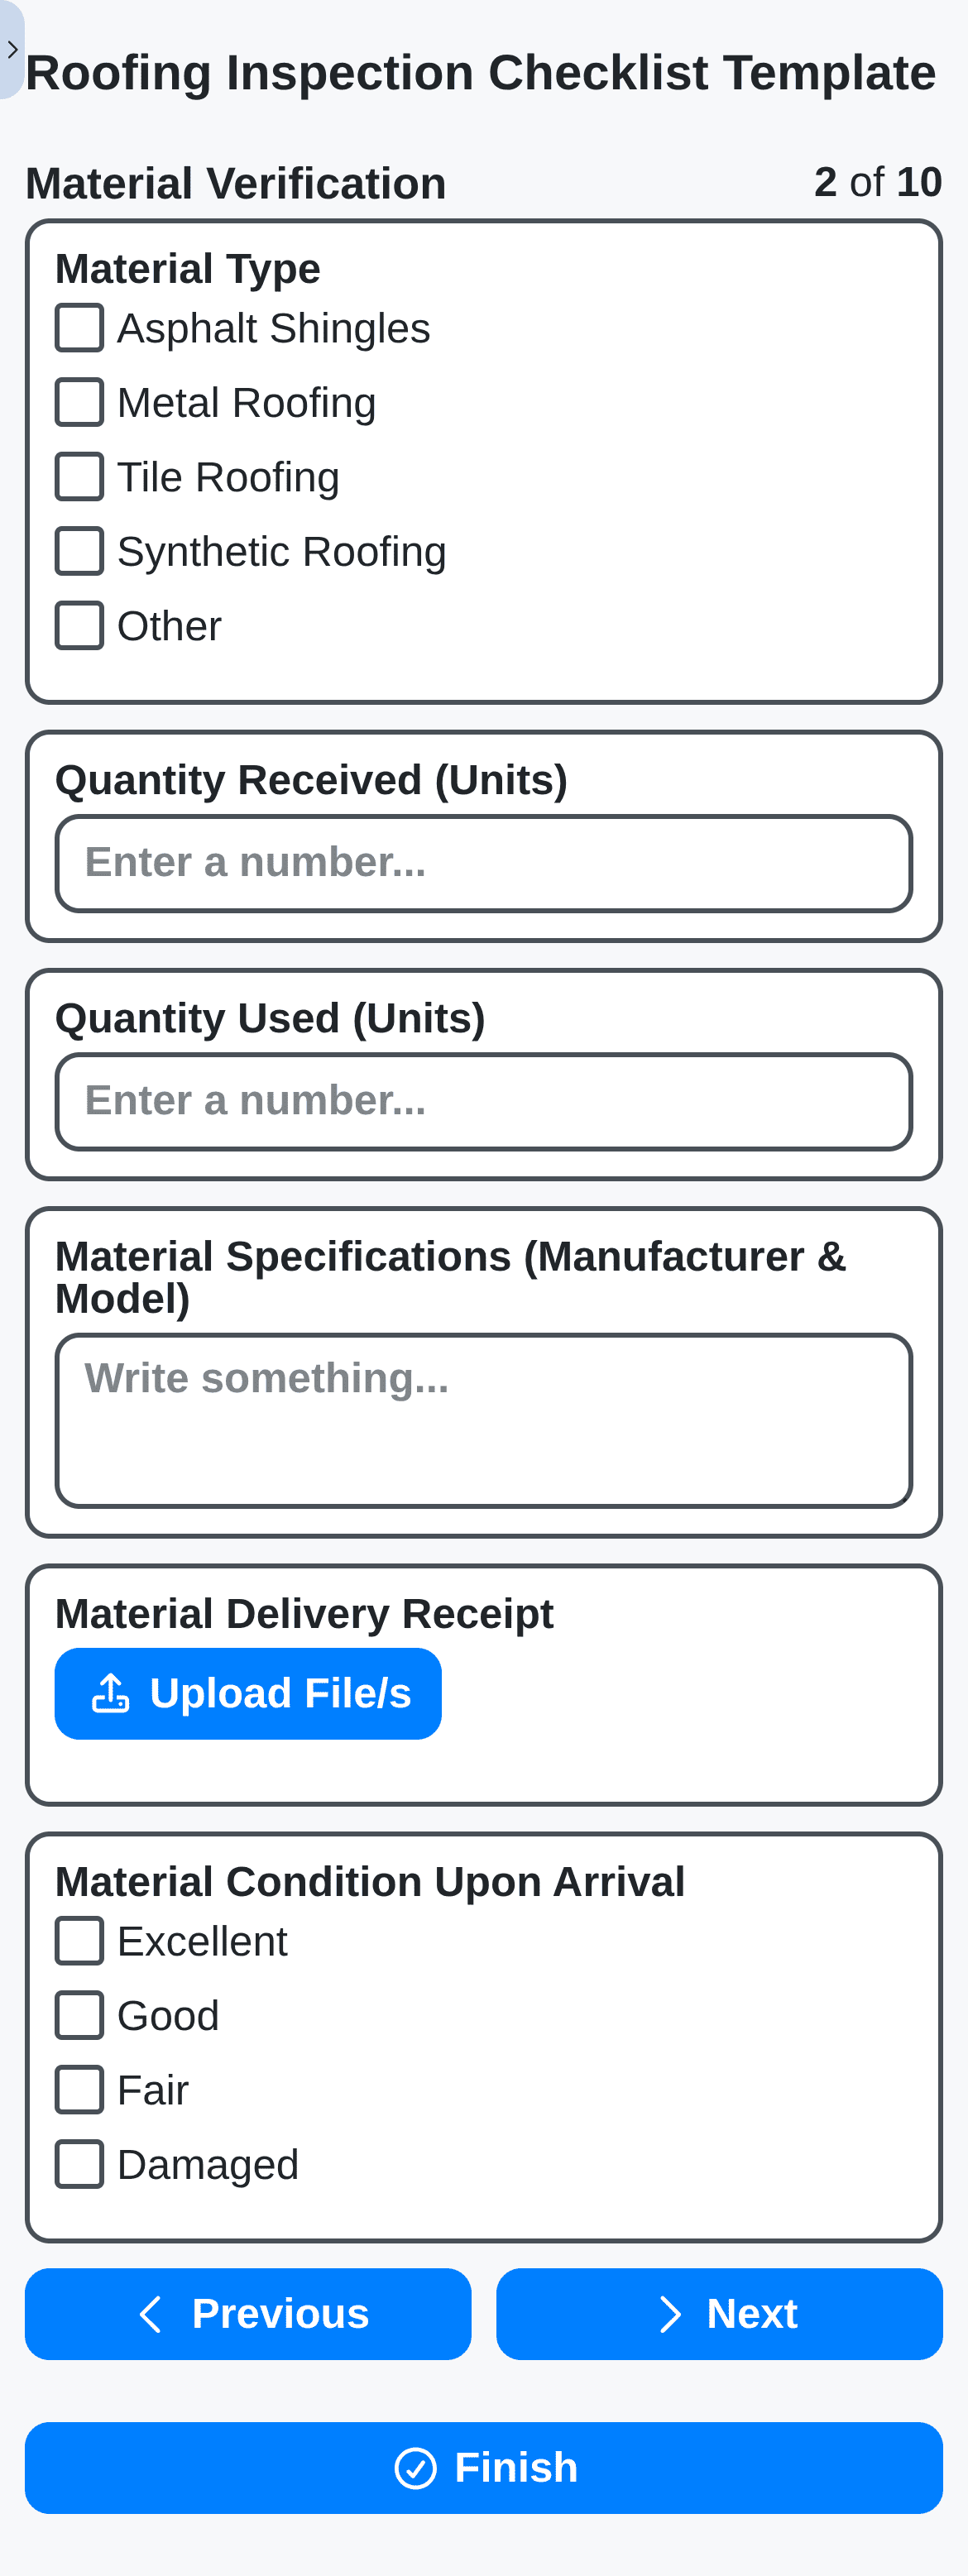Mark material condition as Excellent
The width and height of the screenshot is (968, 2576).
[x=80, y=1940]
